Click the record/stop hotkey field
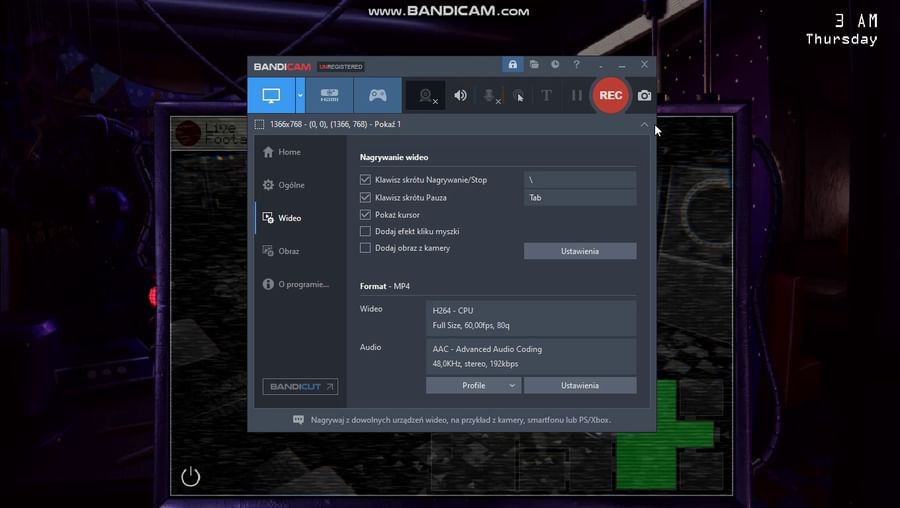The image size is (900, 508). click(580, 180)
